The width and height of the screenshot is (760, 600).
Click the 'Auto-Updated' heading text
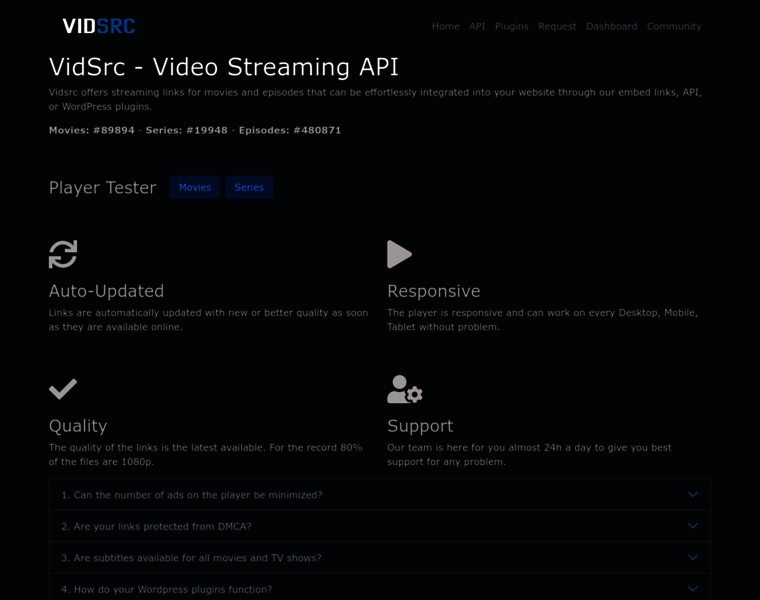tap(106, 291)
